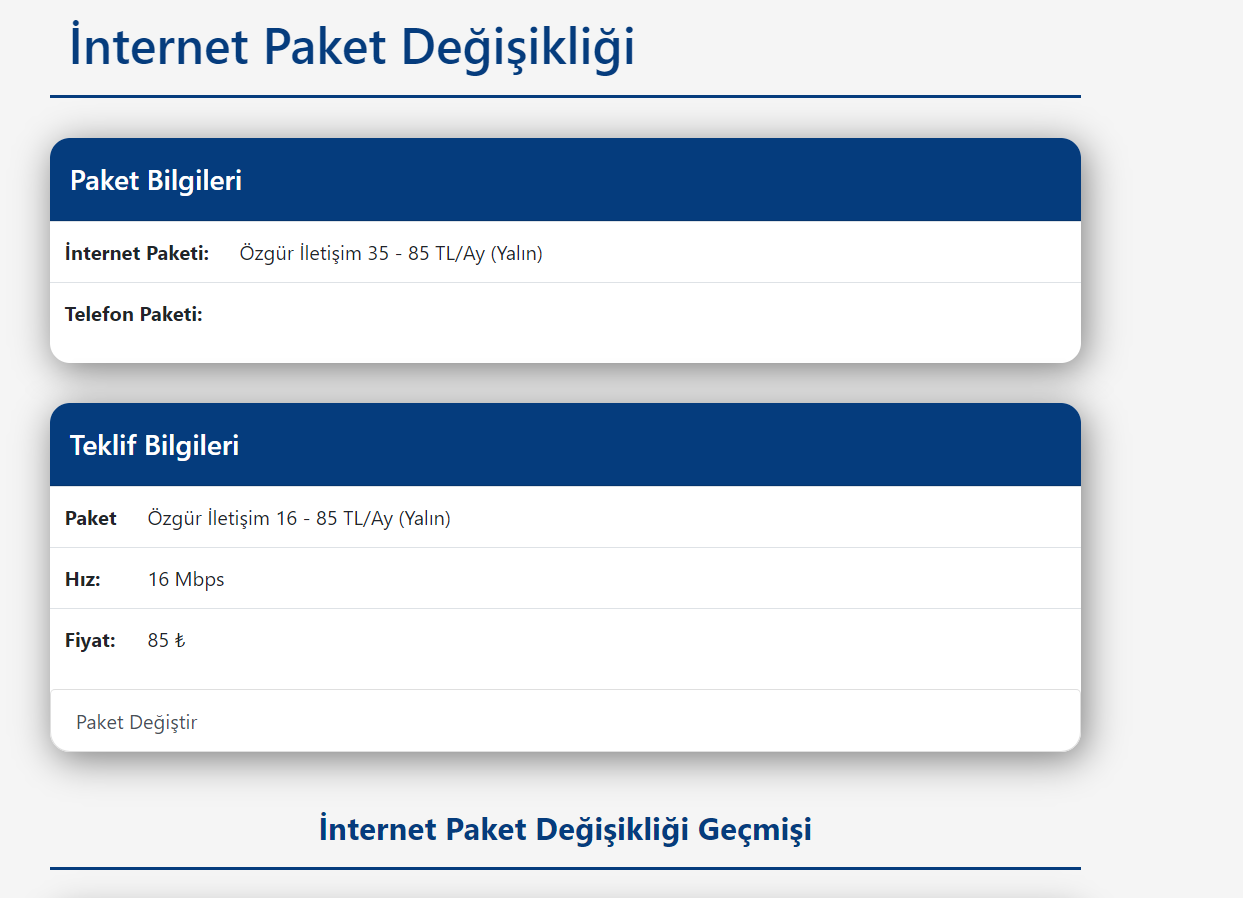The width and height of the screenshot is (1243, 898).
Task: Click the 16 Mbps speed value
Action: point(186,580)
